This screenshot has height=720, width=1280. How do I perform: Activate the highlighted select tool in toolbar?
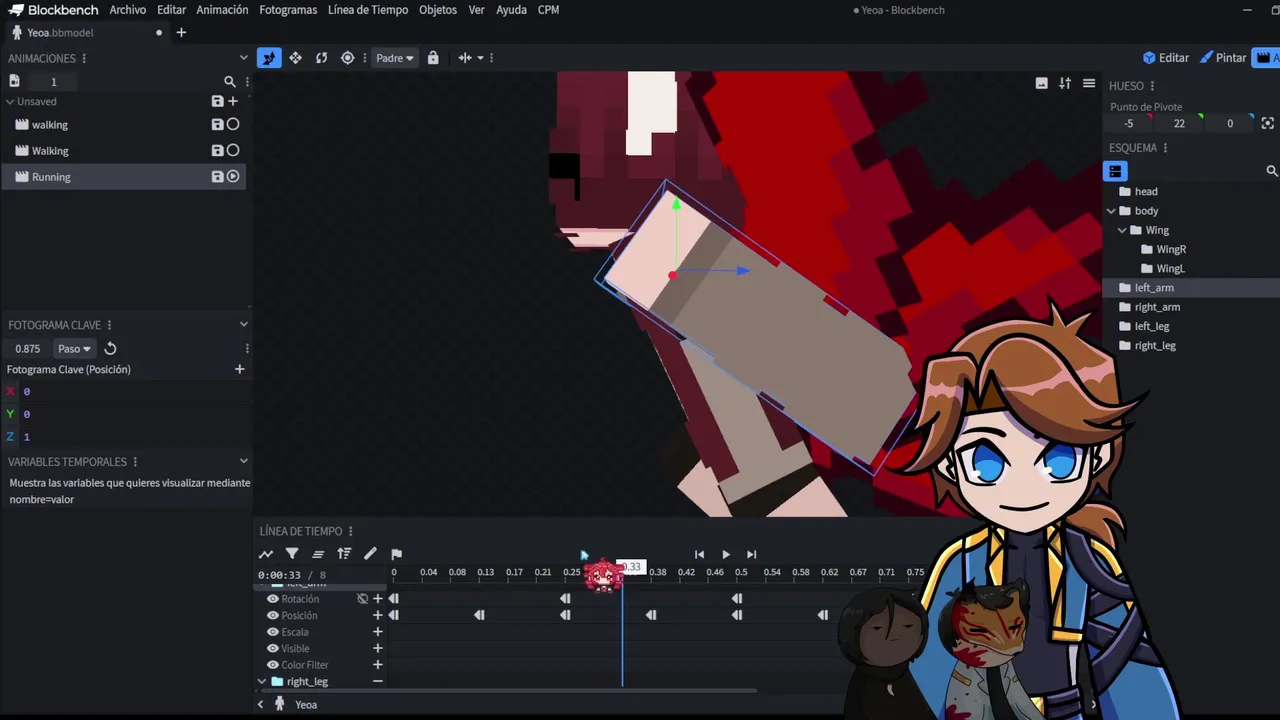[x=269, y=58]
